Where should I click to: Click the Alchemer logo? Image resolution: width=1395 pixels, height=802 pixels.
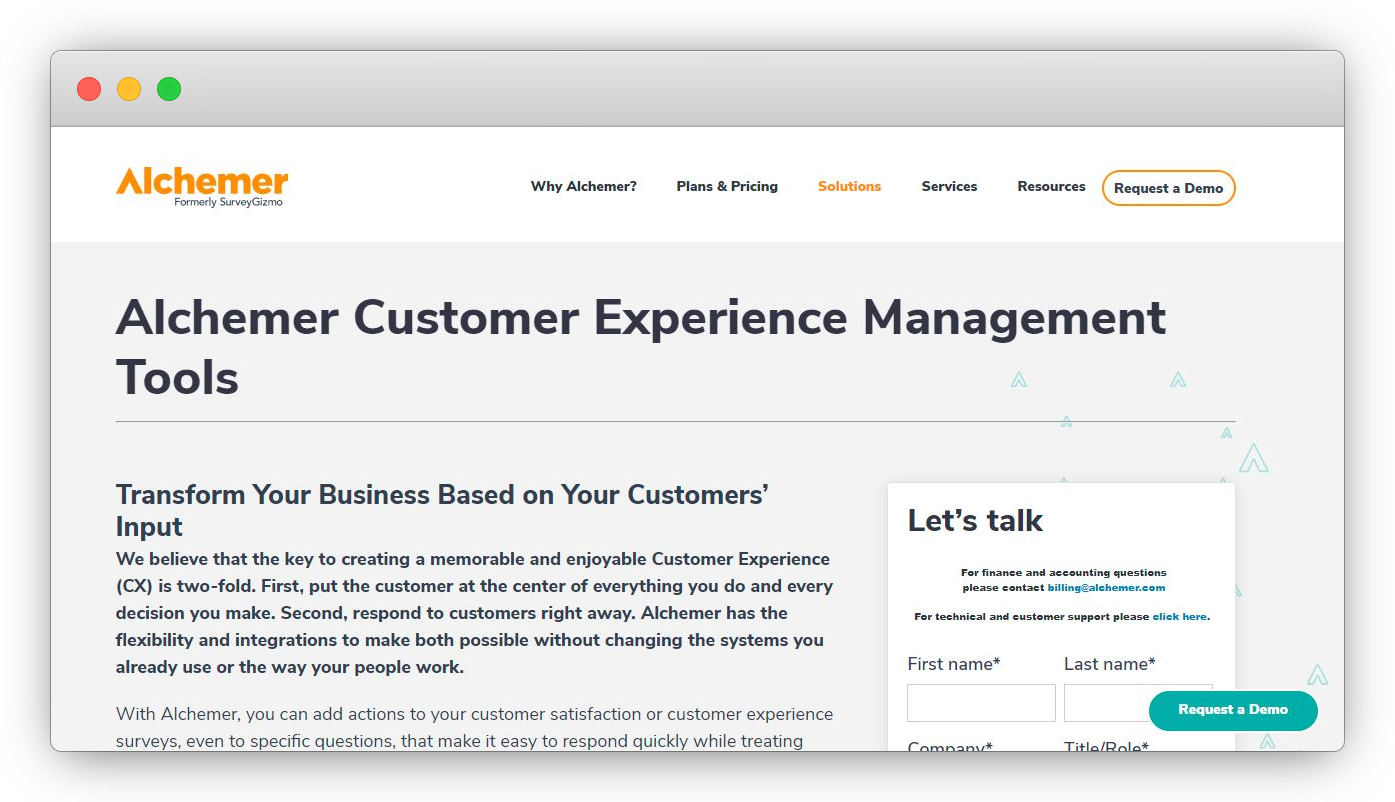202,187
